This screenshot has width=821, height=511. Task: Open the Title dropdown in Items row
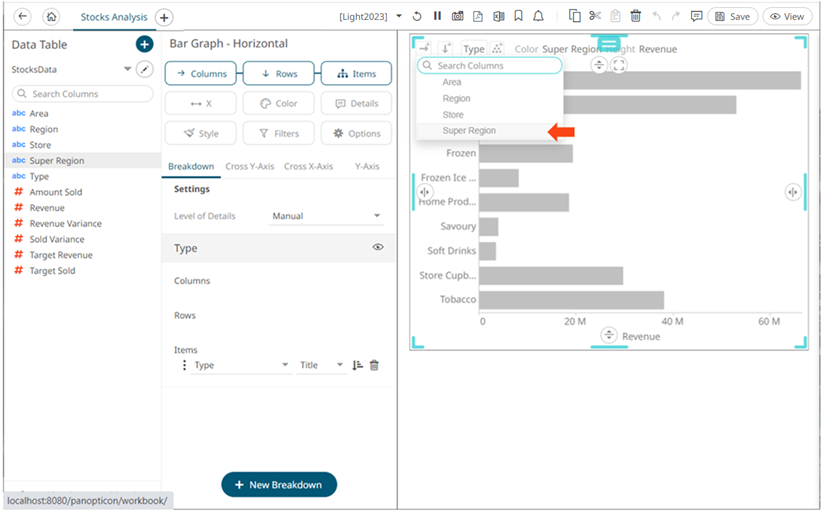[321, 366]
